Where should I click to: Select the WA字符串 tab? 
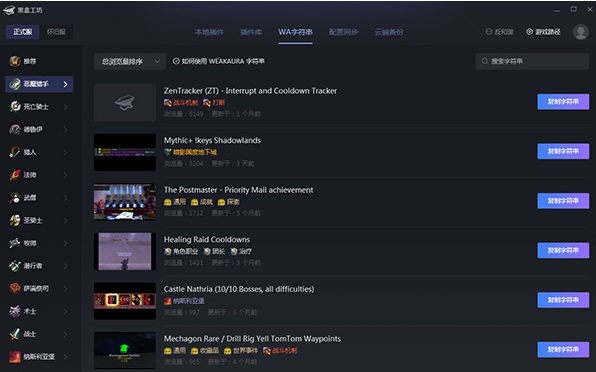click(295, 32)
